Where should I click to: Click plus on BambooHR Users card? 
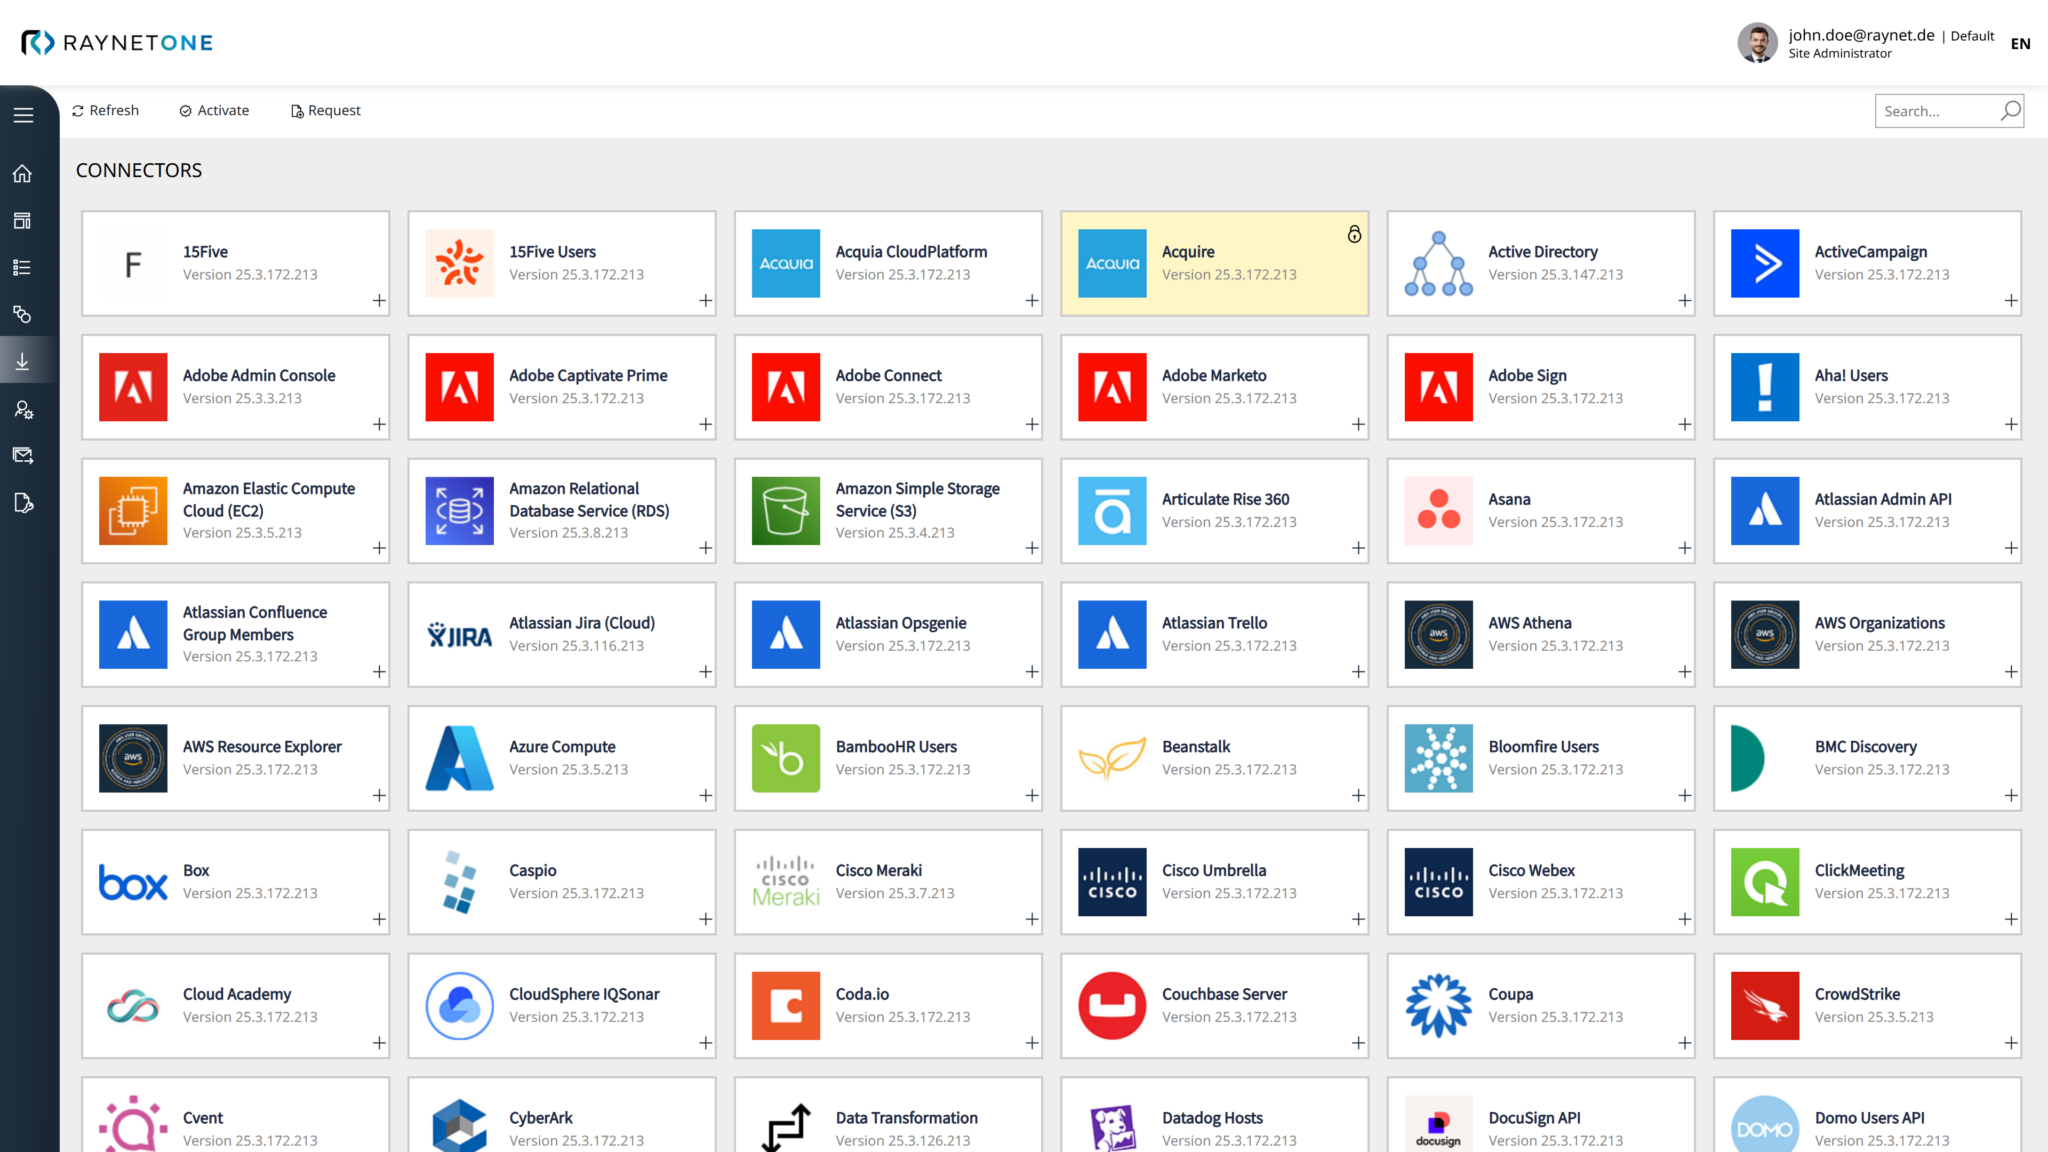click(x=1032, y=796)
